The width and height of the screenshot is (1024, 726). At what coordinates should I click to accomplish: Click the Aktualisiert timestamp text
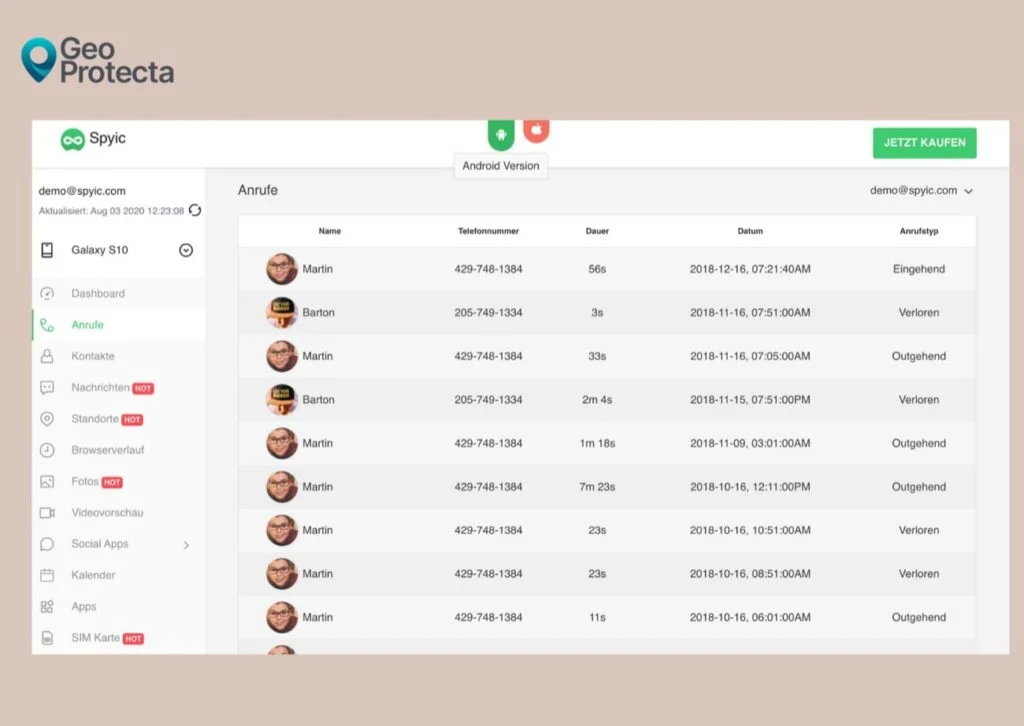pos(111,211)
